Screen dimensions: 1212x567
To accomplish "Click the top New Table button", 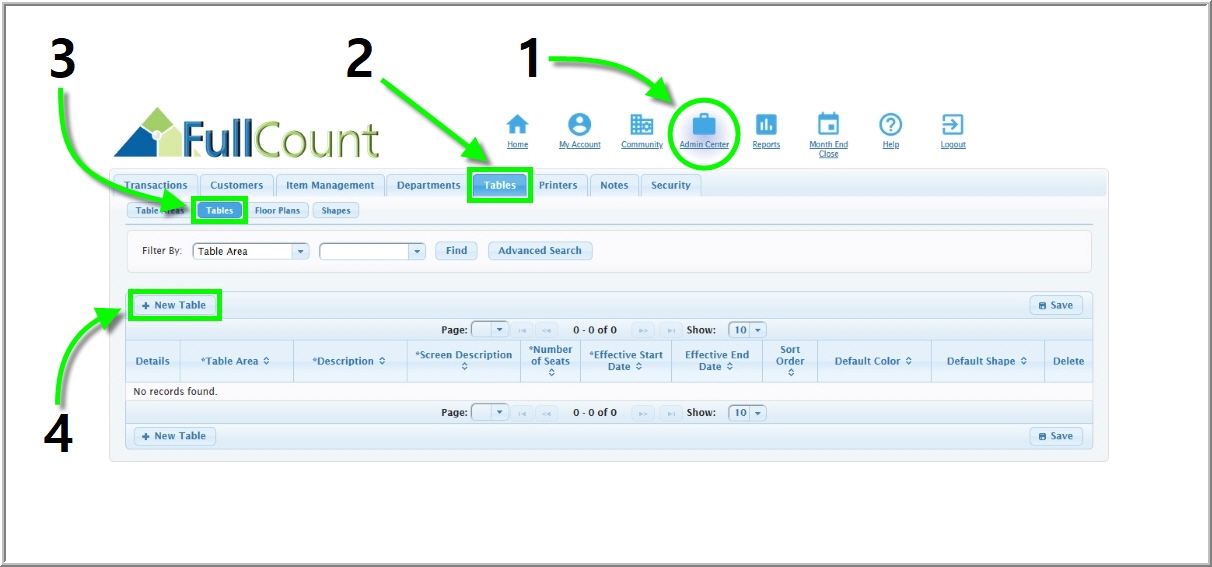I will tap(174, 305).
